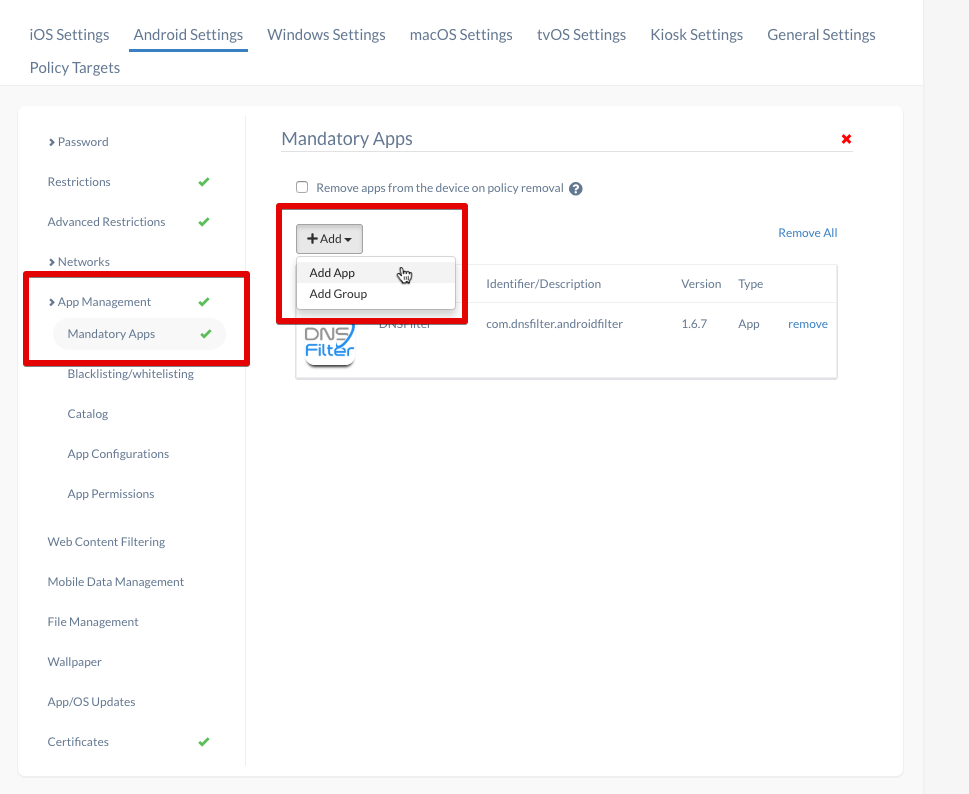969x794 pixels.
Task: Open the Windows Settings tab
Action: click(326, 35)
